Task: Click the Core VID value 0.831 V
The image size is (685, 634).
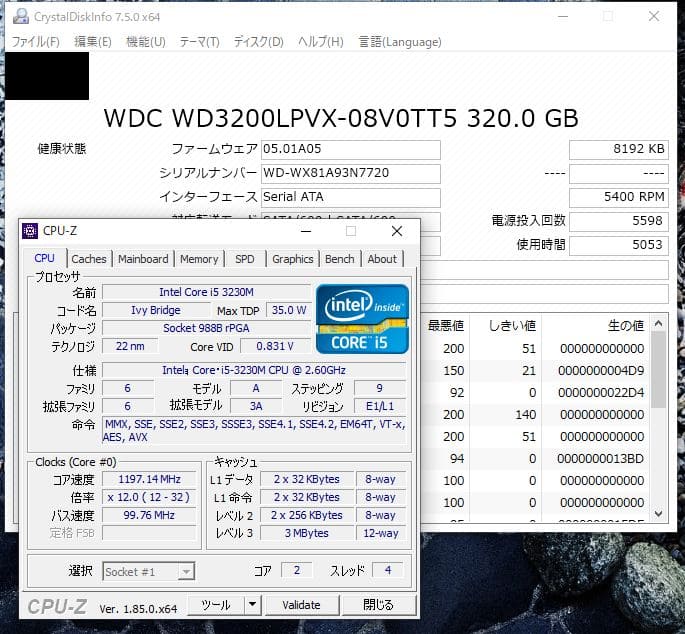Action: pos(275,346)
